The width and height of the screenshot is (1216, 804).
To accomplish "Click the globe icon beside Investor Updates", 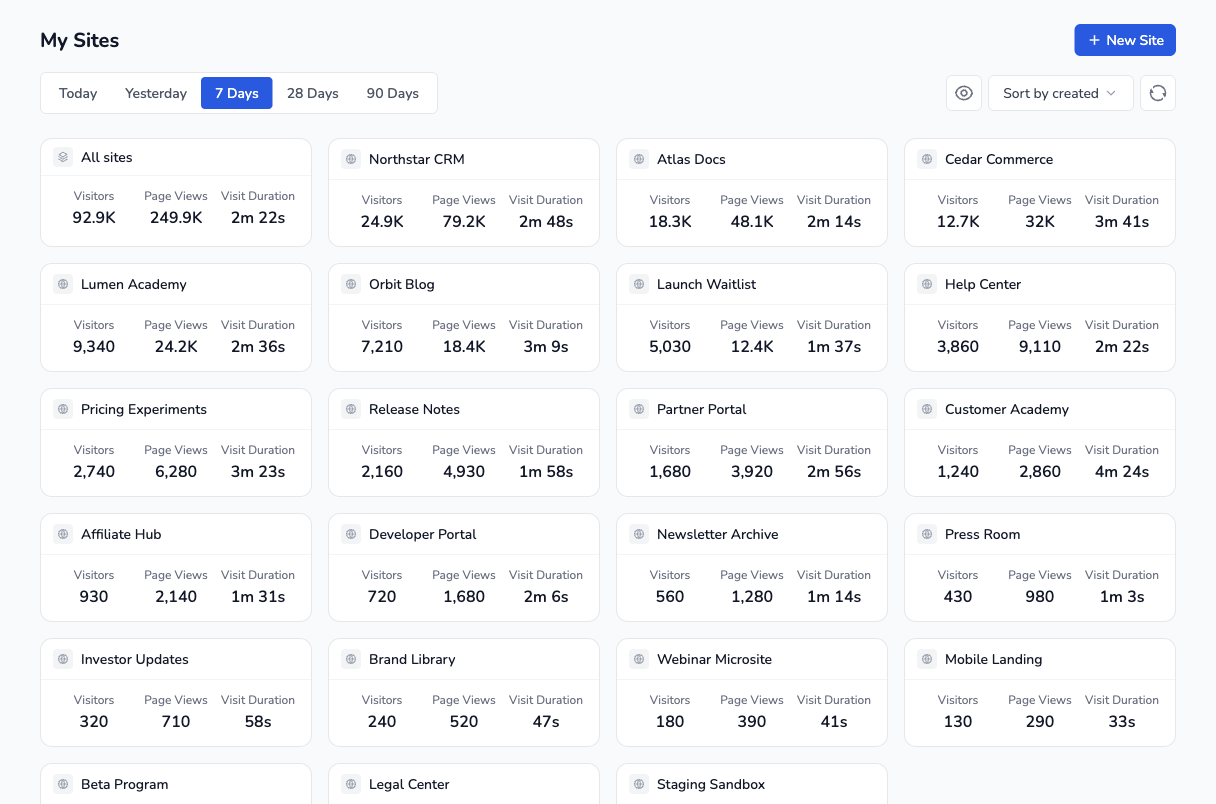I will point(63,659).
